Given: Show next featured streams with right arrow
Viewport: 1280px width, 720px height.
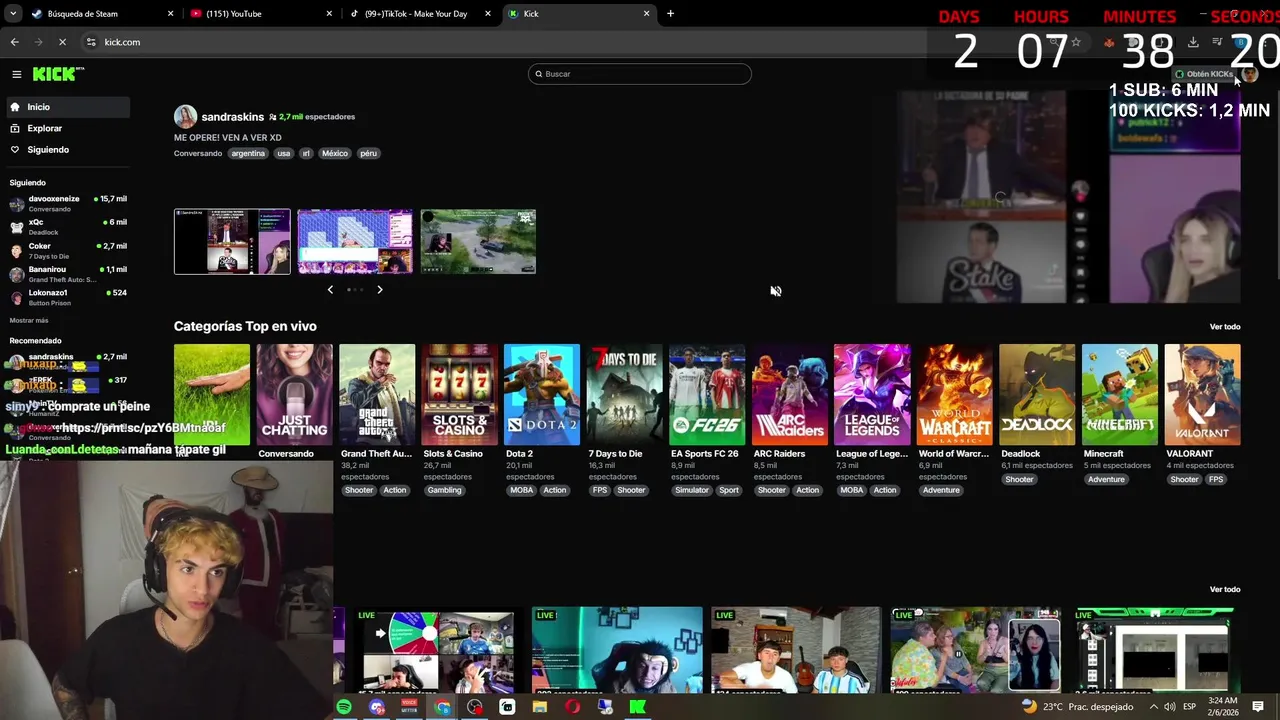Looking at the screenshot, I should pos(379,290).
